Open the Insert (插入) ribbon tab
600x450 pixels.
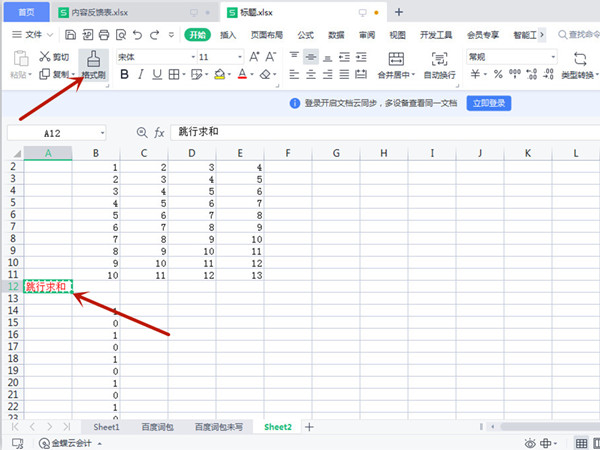click(x=229, y=34)
